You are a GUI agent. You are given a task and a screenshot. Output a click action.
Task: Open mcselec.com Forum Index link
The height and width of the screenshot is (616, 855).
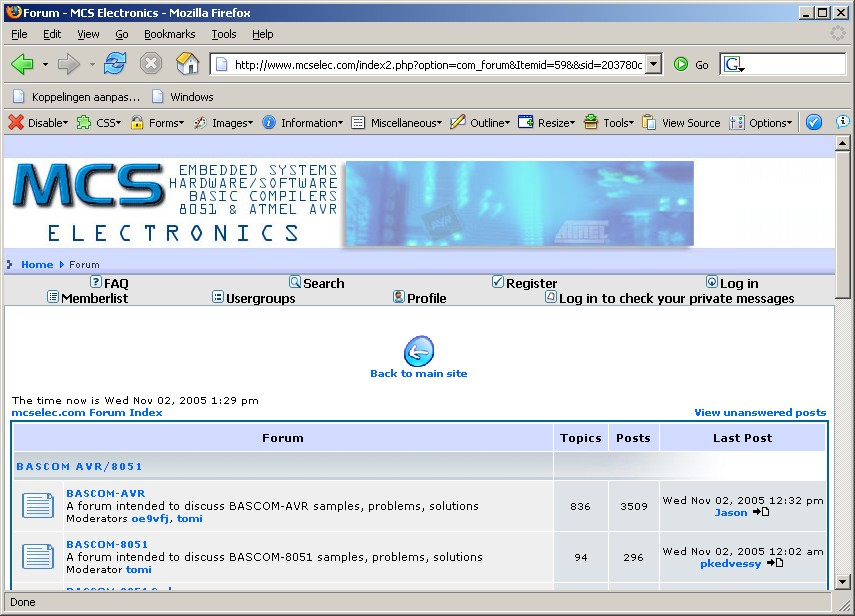(87, 412)
